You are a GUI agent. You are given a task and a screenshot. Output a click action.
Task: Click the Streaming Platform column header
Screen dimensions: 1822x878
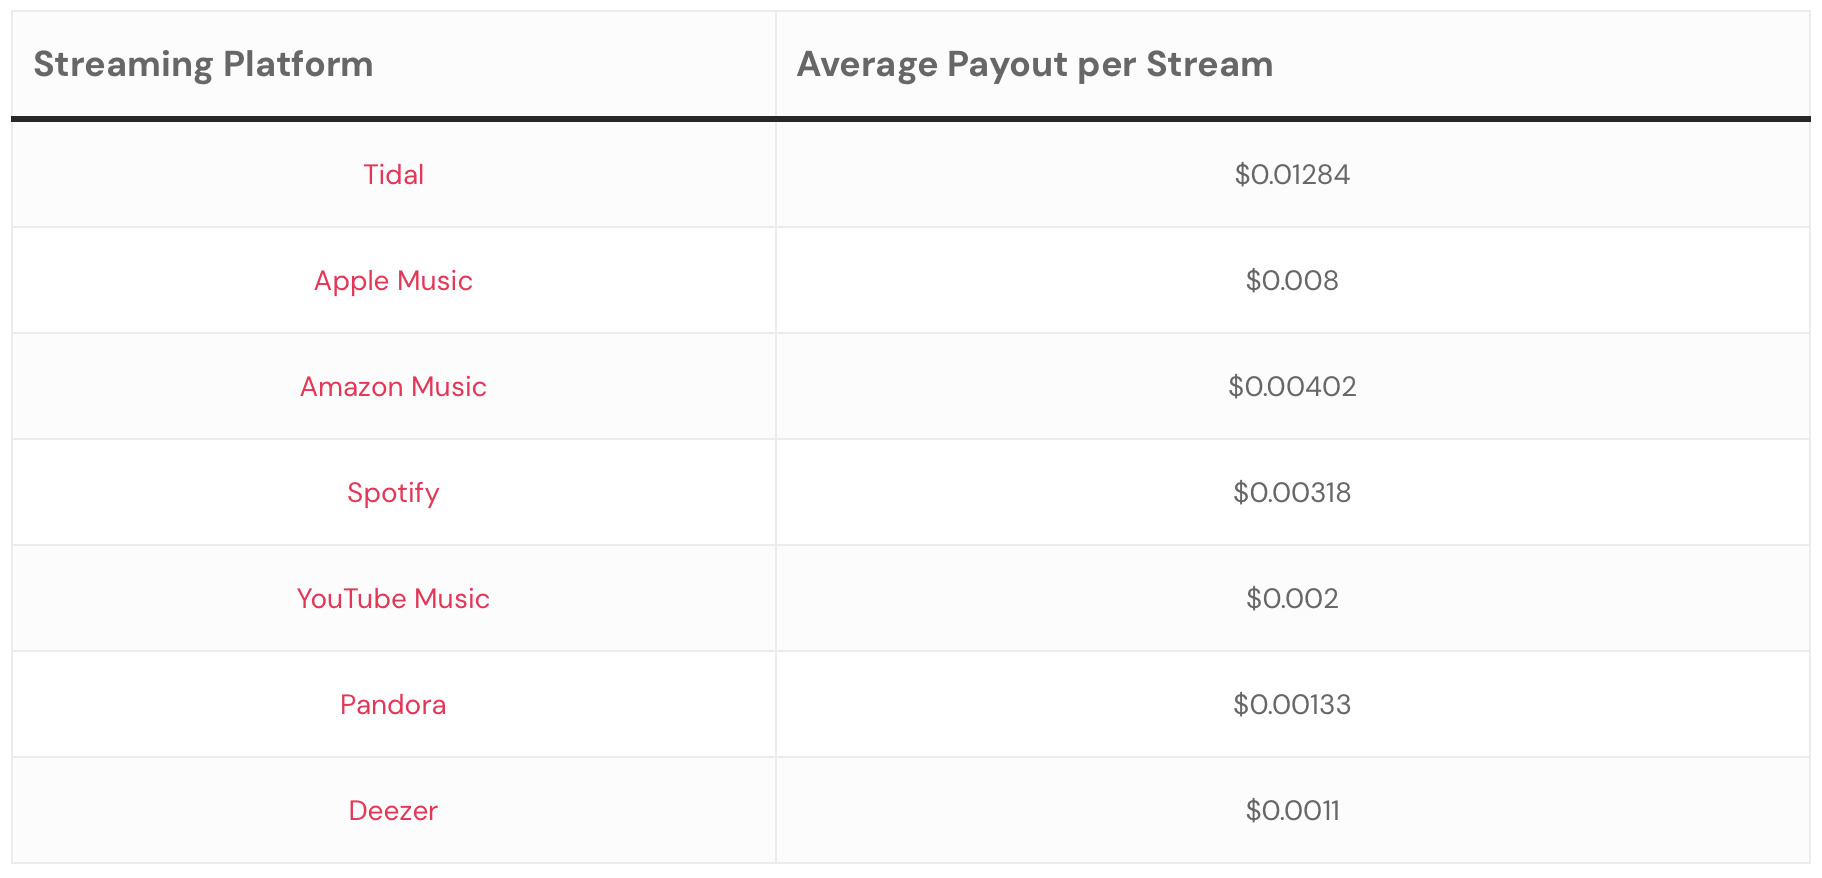click(203, 64)
